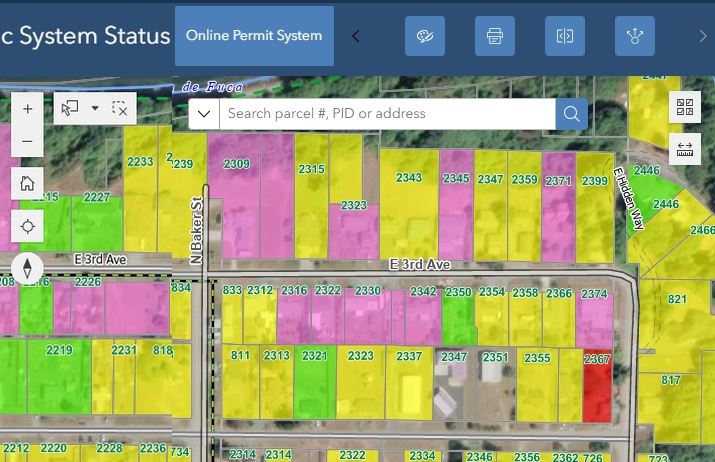Find my current location on map
Screen dimensions: 715x462
pos(27,226)
